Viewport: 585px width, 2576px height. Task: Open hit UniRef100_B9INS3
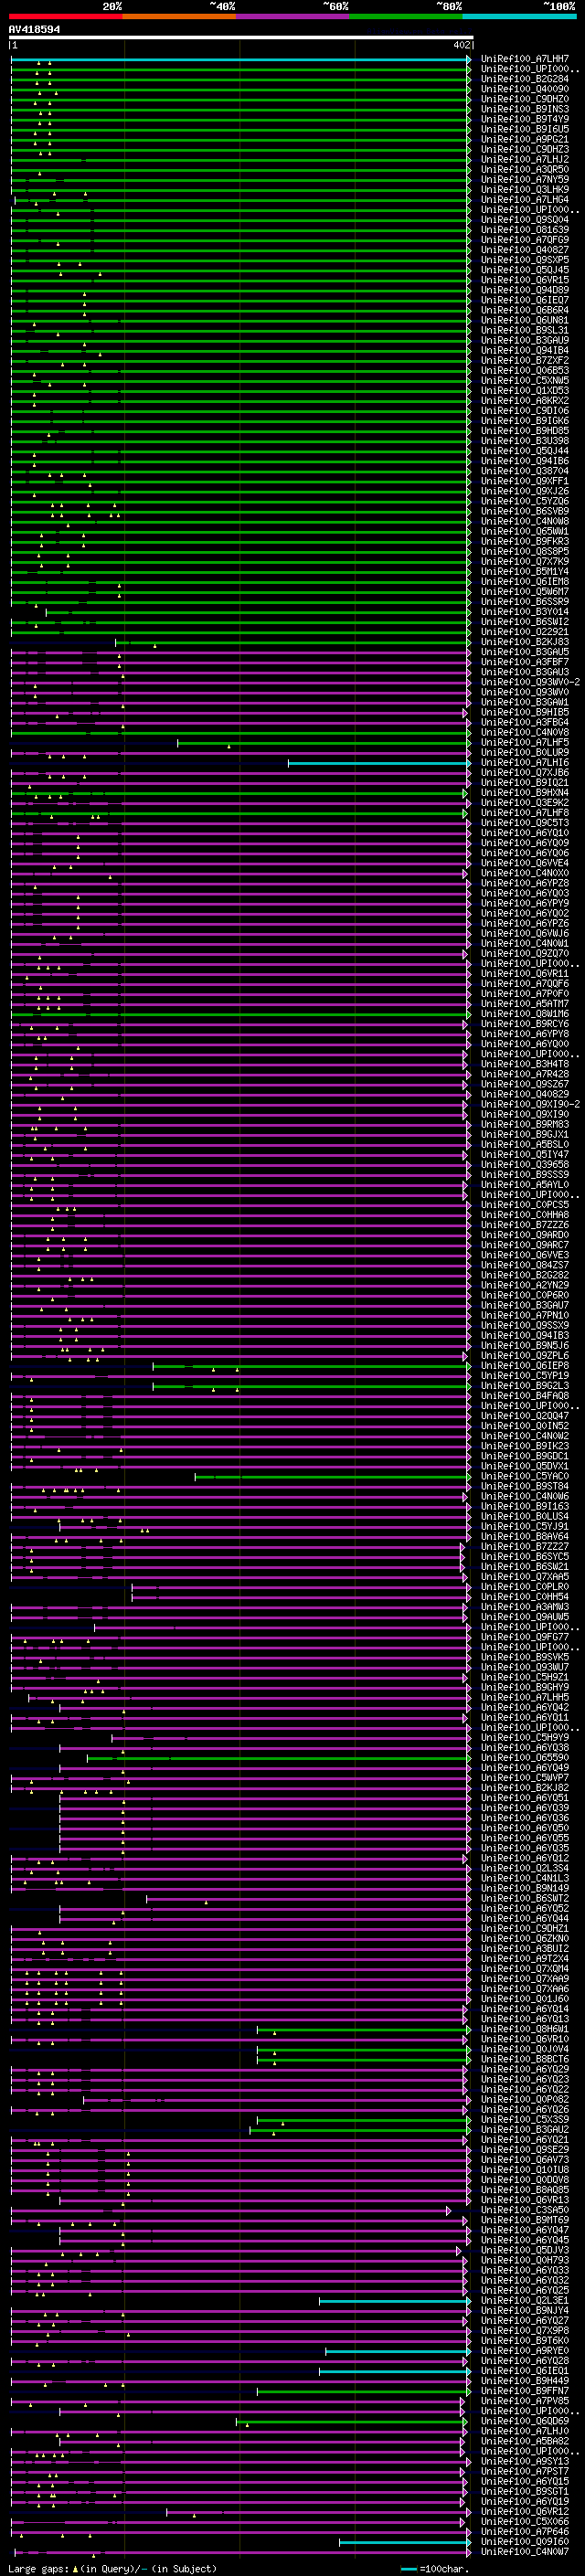[x=524, y=109]
